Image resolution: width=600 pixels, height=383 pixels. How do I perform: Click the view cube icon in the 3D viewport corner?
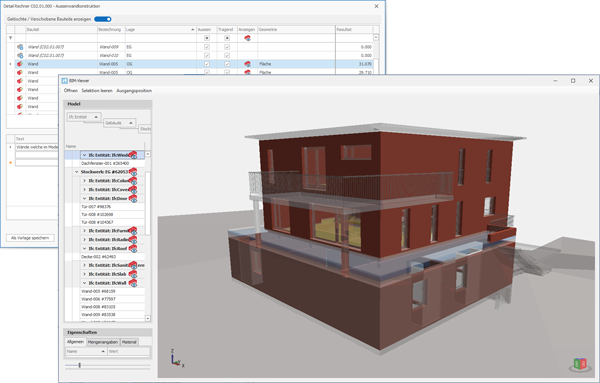[580, 364]
